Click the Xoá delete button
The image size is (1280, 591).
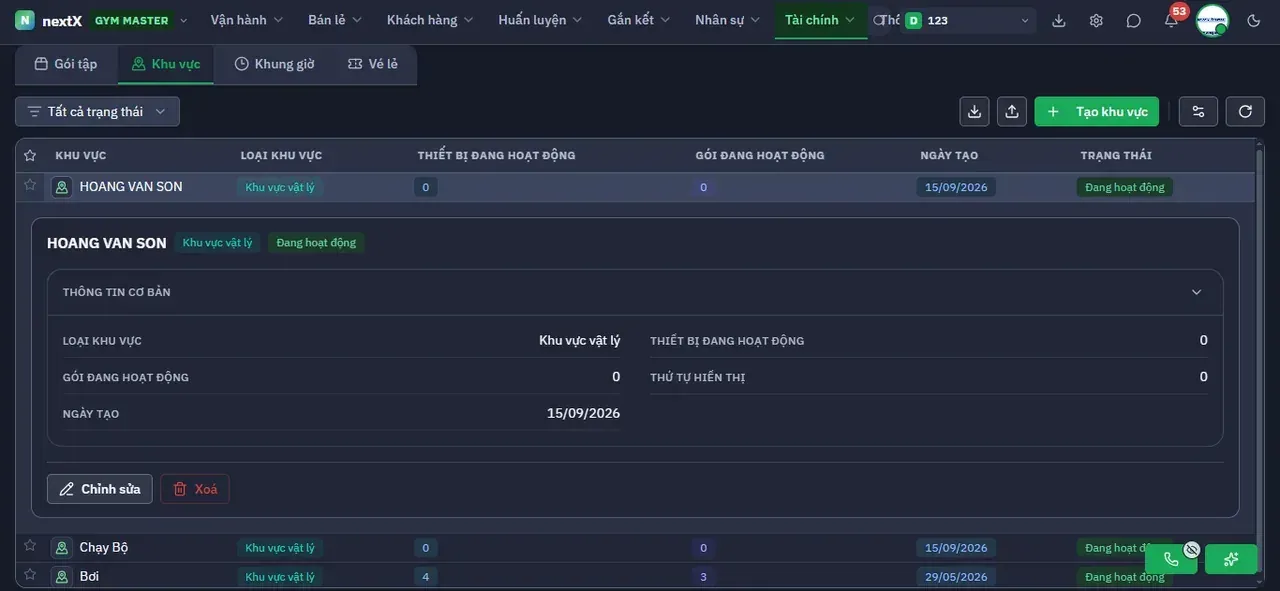click(195, 489)
